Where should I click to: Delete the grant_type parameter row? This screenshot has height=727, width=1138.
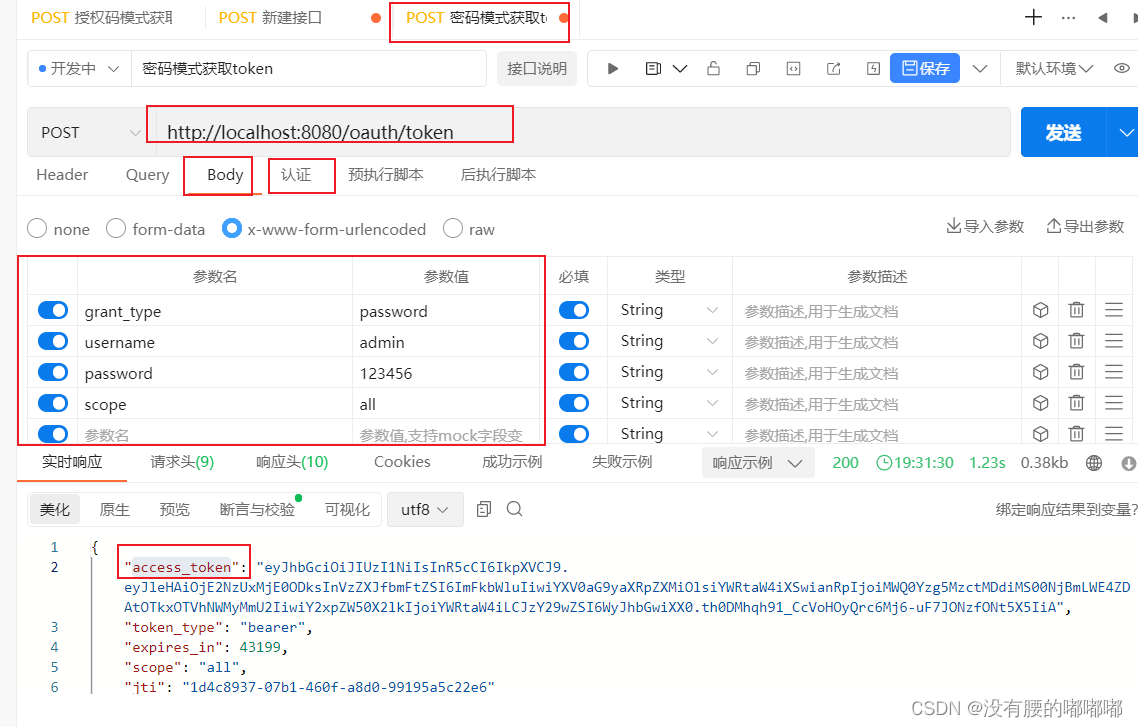coord(1076,311)
